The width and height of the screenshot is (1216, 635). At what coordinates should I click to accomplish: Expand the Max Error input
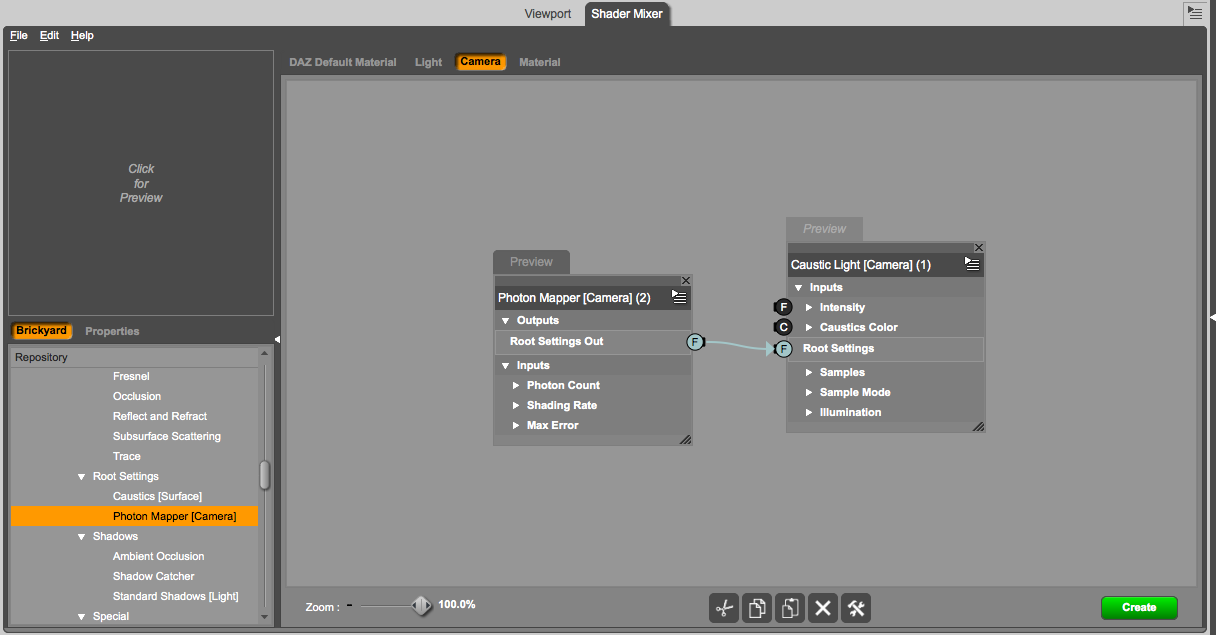coord(517,426)
